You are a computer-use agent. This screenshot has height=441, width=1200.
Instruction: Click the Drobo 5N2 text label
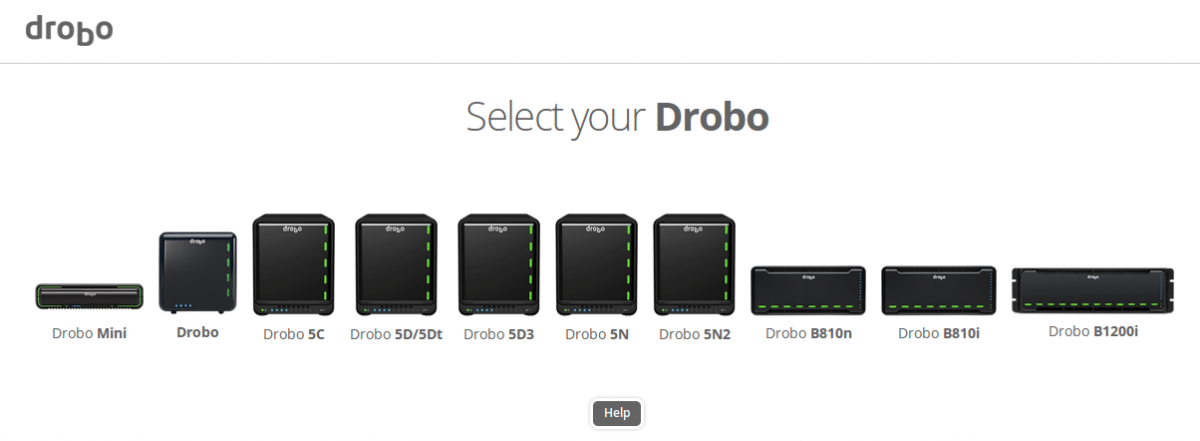point(695,334)
